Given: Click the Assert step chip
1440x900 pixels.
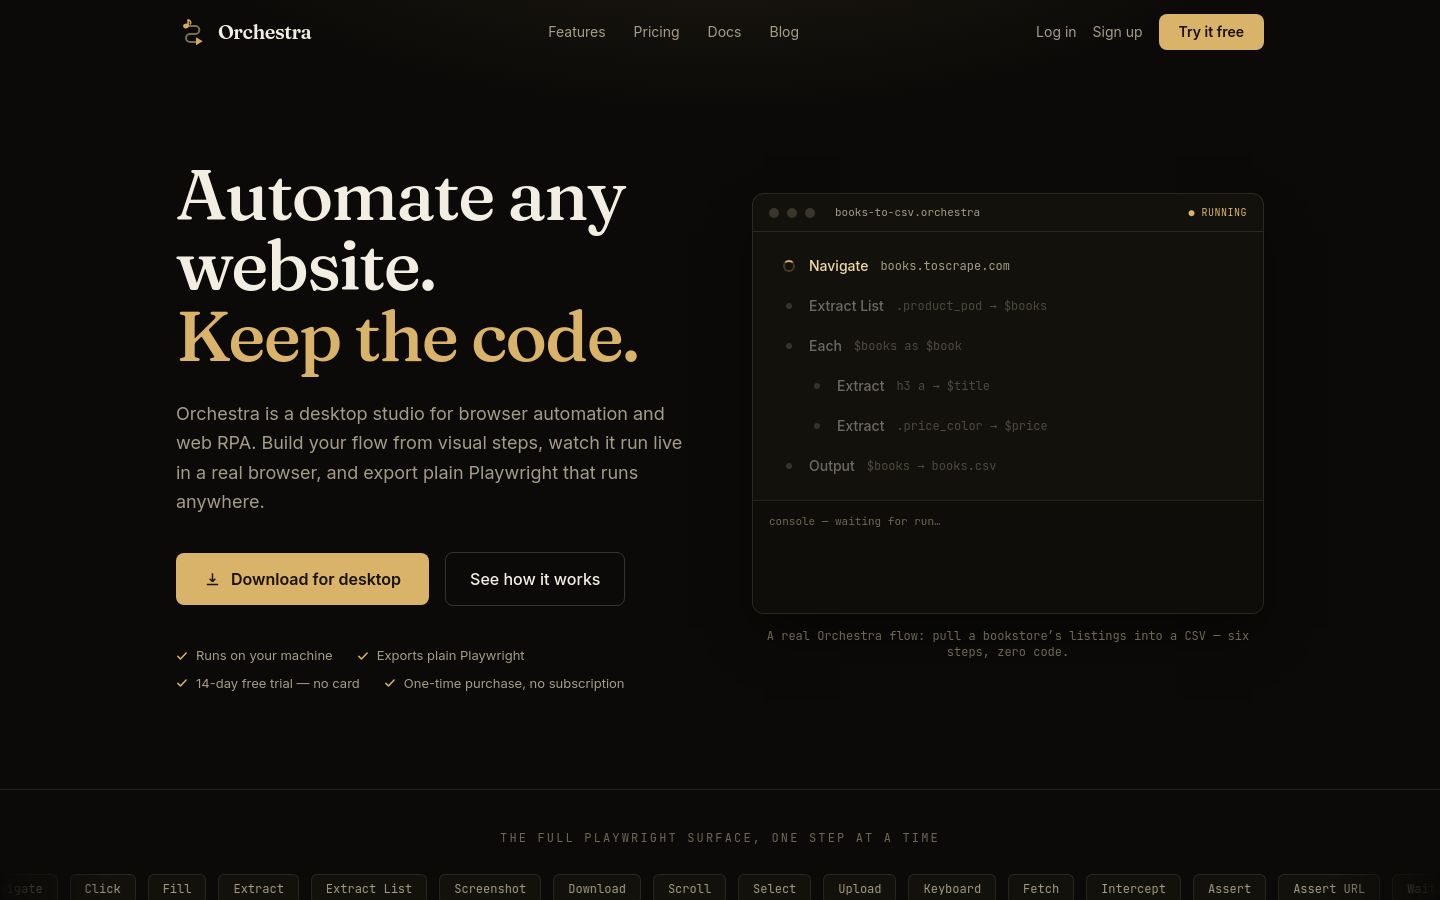Looking at the screenshot, I should pyautogui.click(x=1229, y=888).
